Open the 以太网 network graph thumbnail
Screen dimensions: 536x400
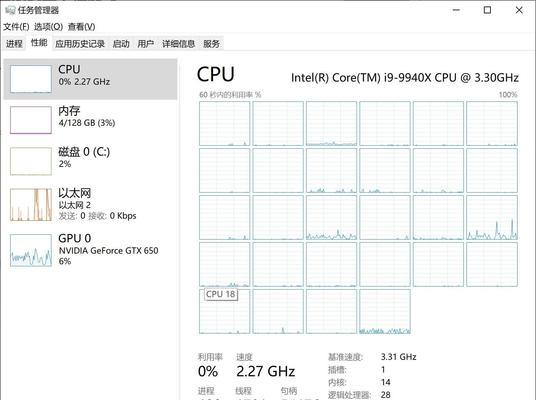tap(31, 204)
